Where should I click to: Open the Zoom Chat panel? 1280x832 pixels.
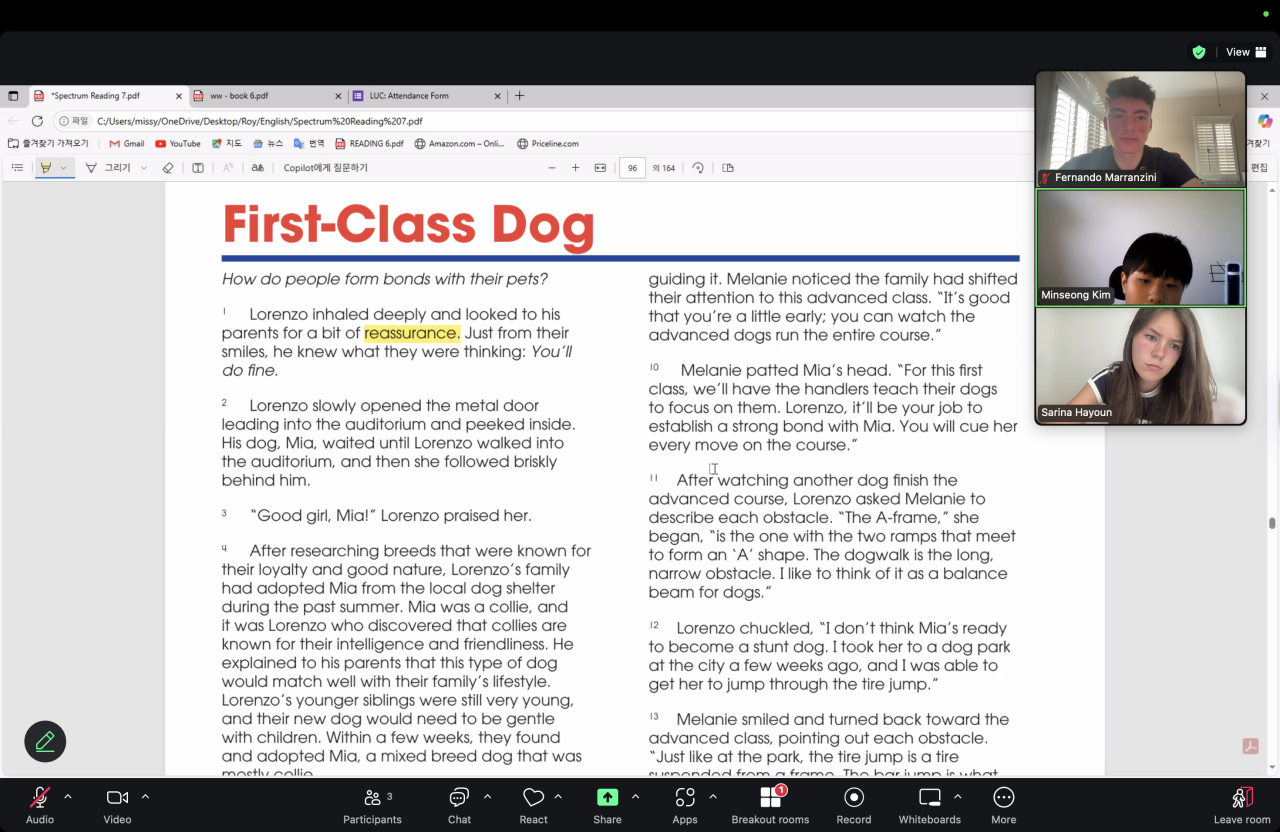pos(459,804)
